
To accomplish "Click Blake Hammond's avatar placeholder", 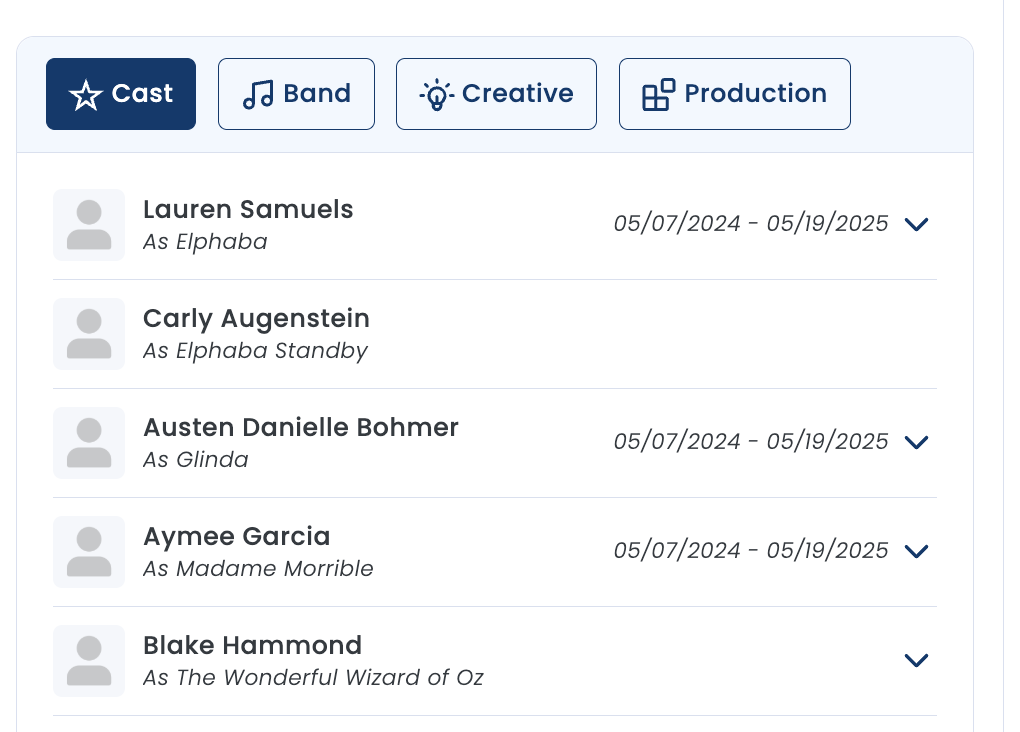I will [x=89, y=661].
